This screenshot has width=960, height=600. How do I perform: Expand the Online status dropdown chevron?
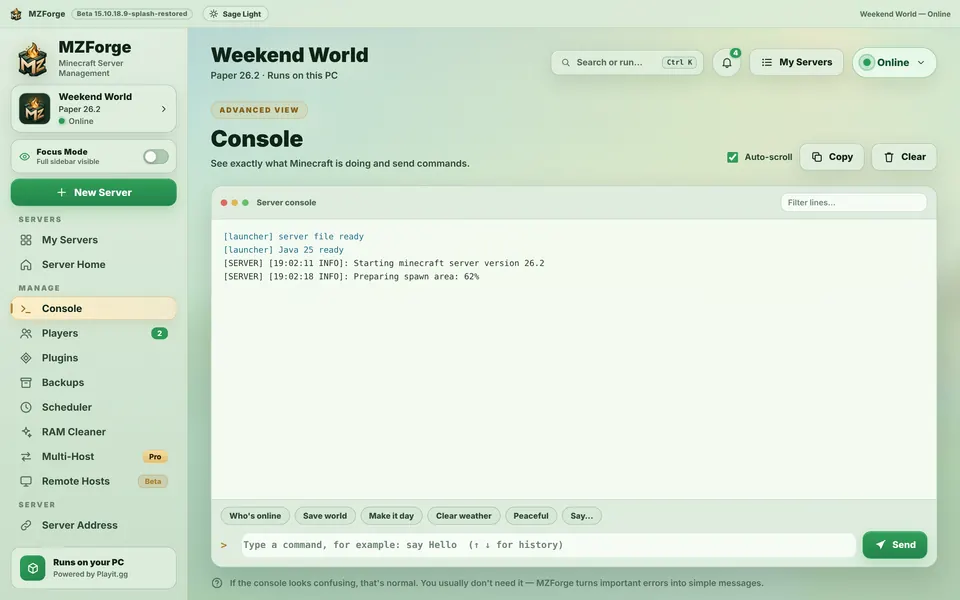pos(921,62)
